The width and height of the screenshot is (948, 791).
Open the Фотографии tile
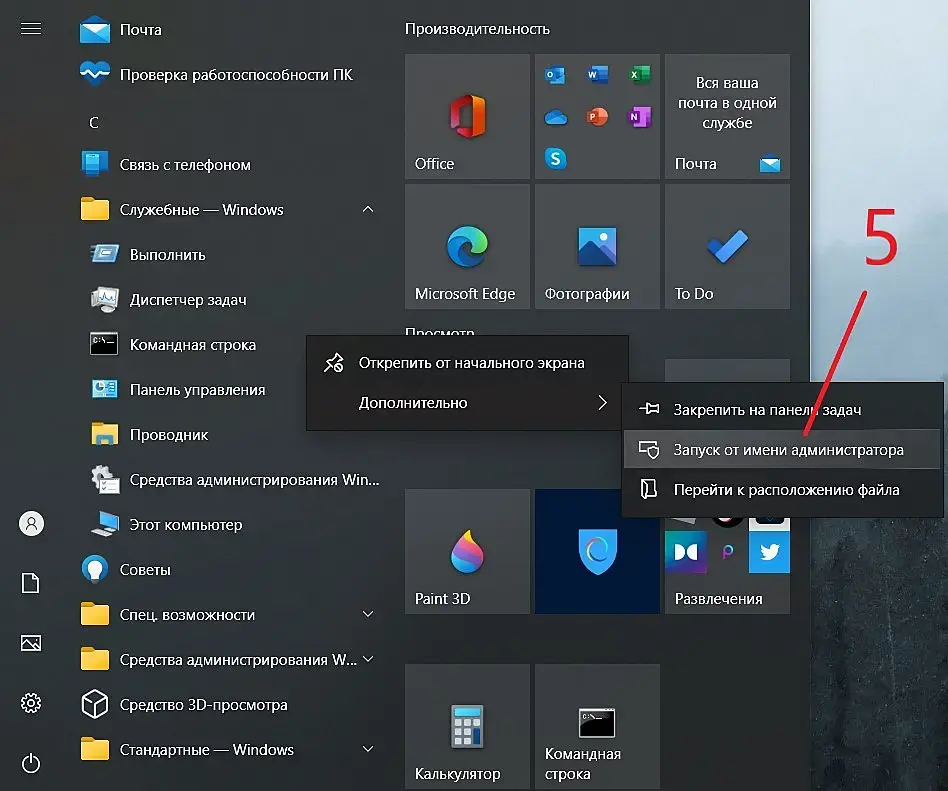tap(597, 246)
